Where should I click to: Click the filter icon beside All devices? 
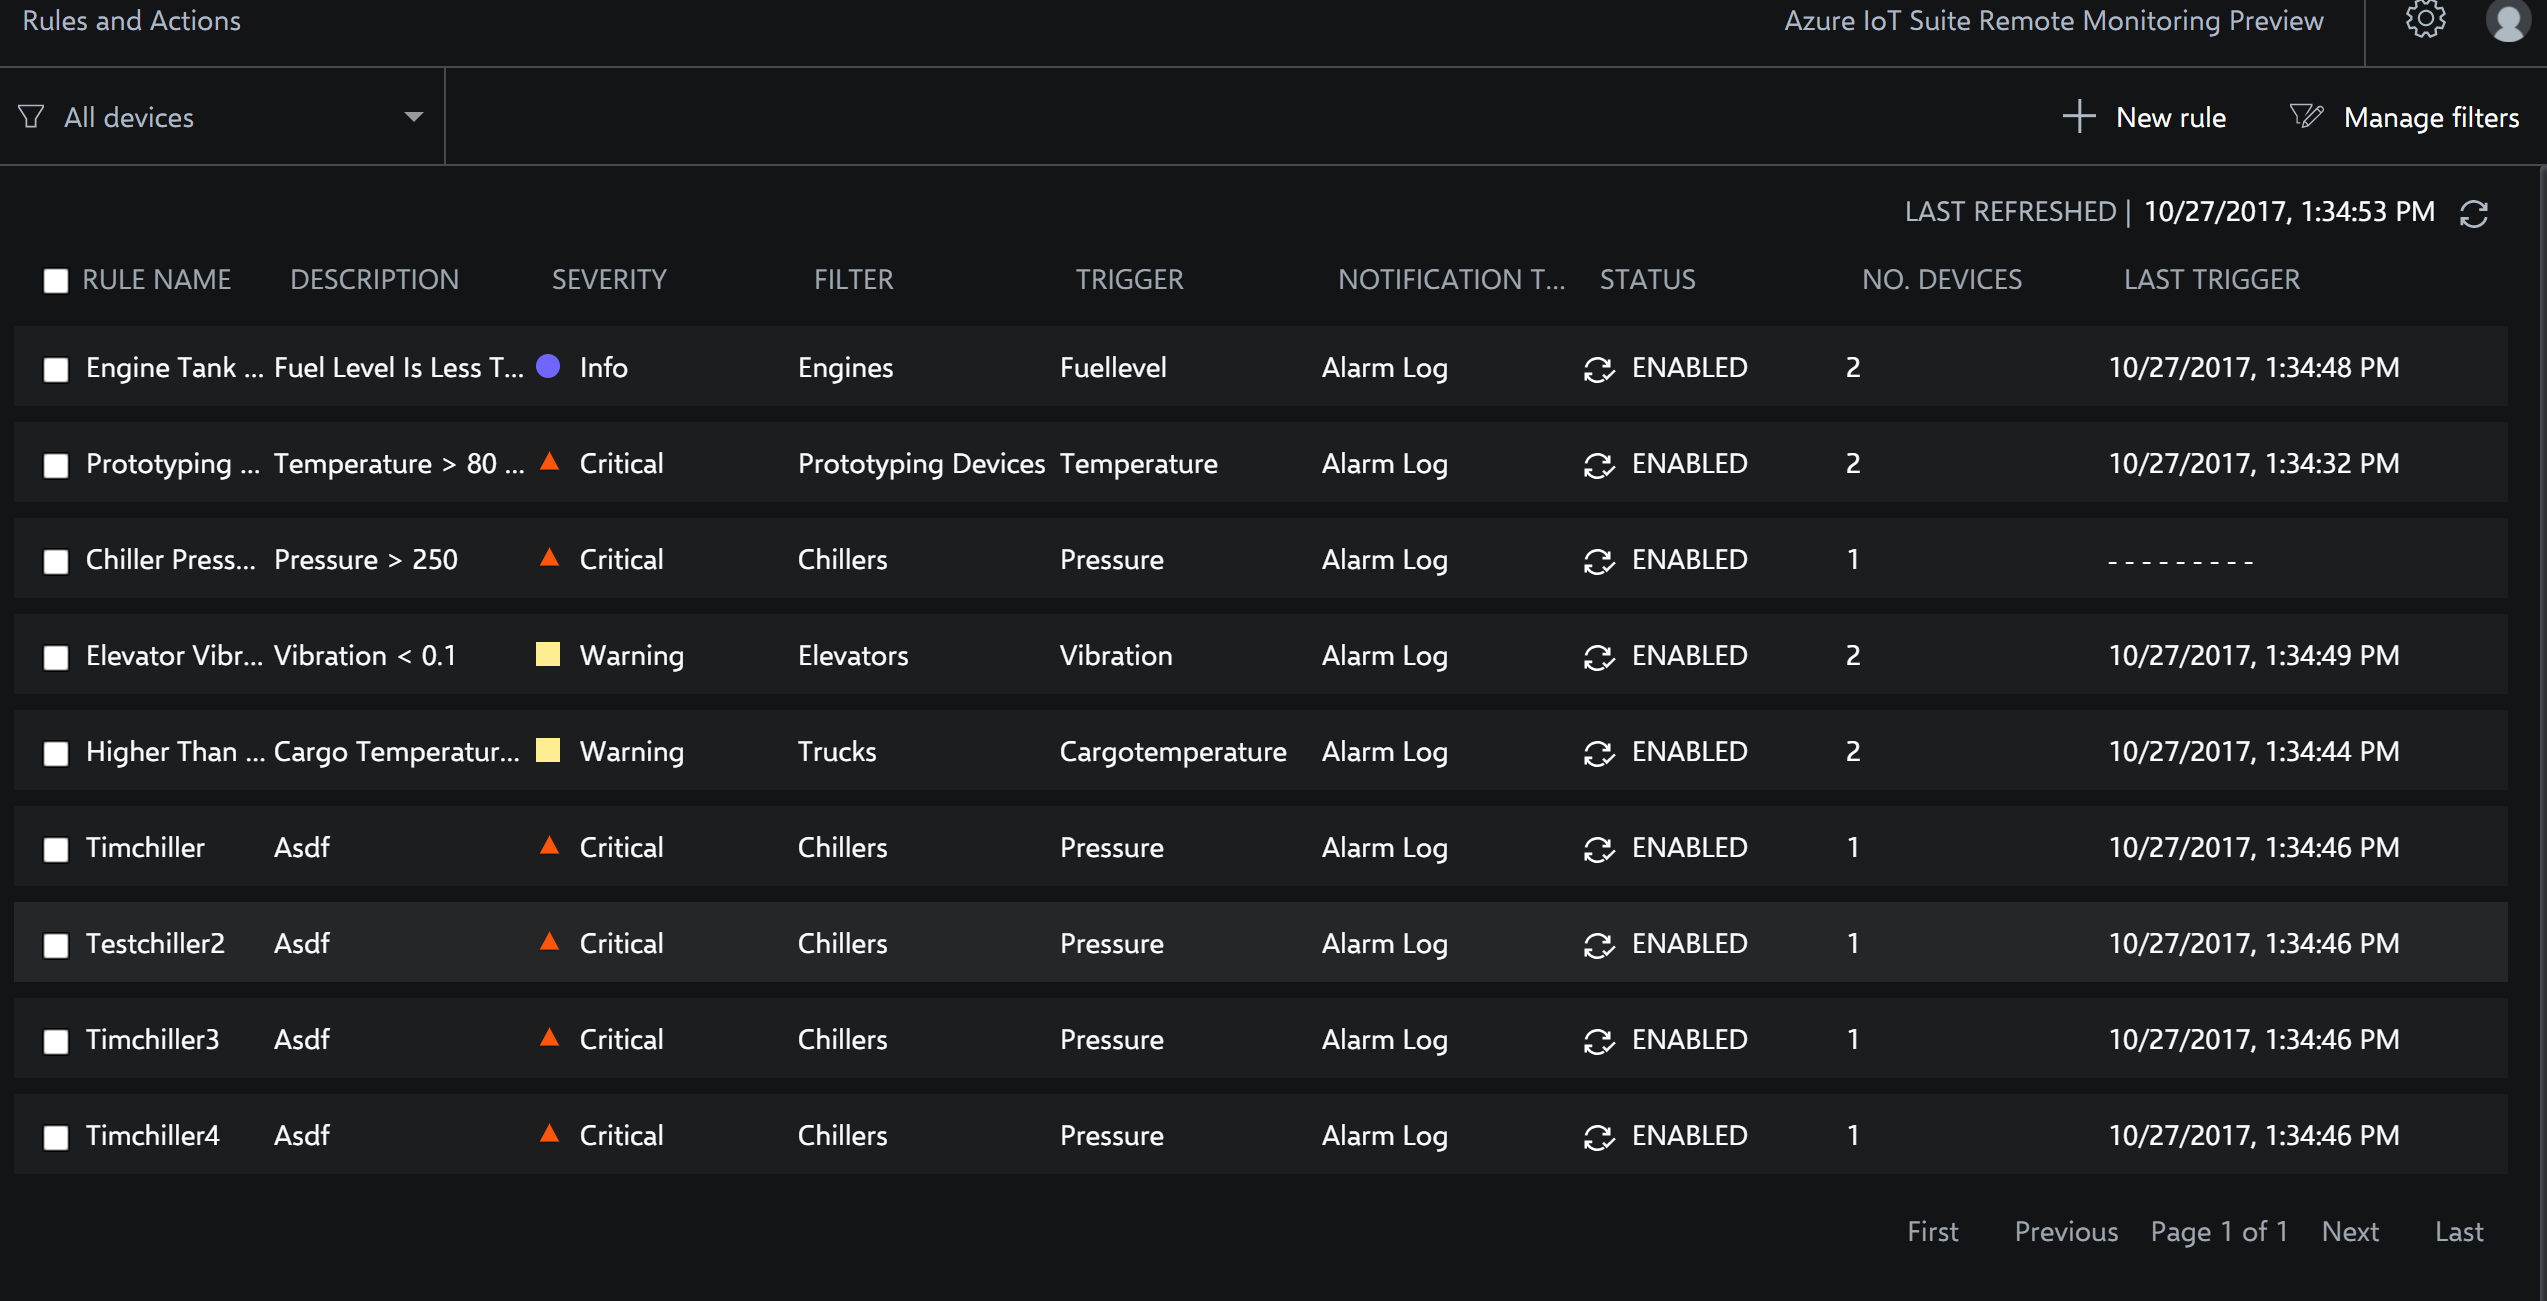pyautogui.click(x=32, y=117)
